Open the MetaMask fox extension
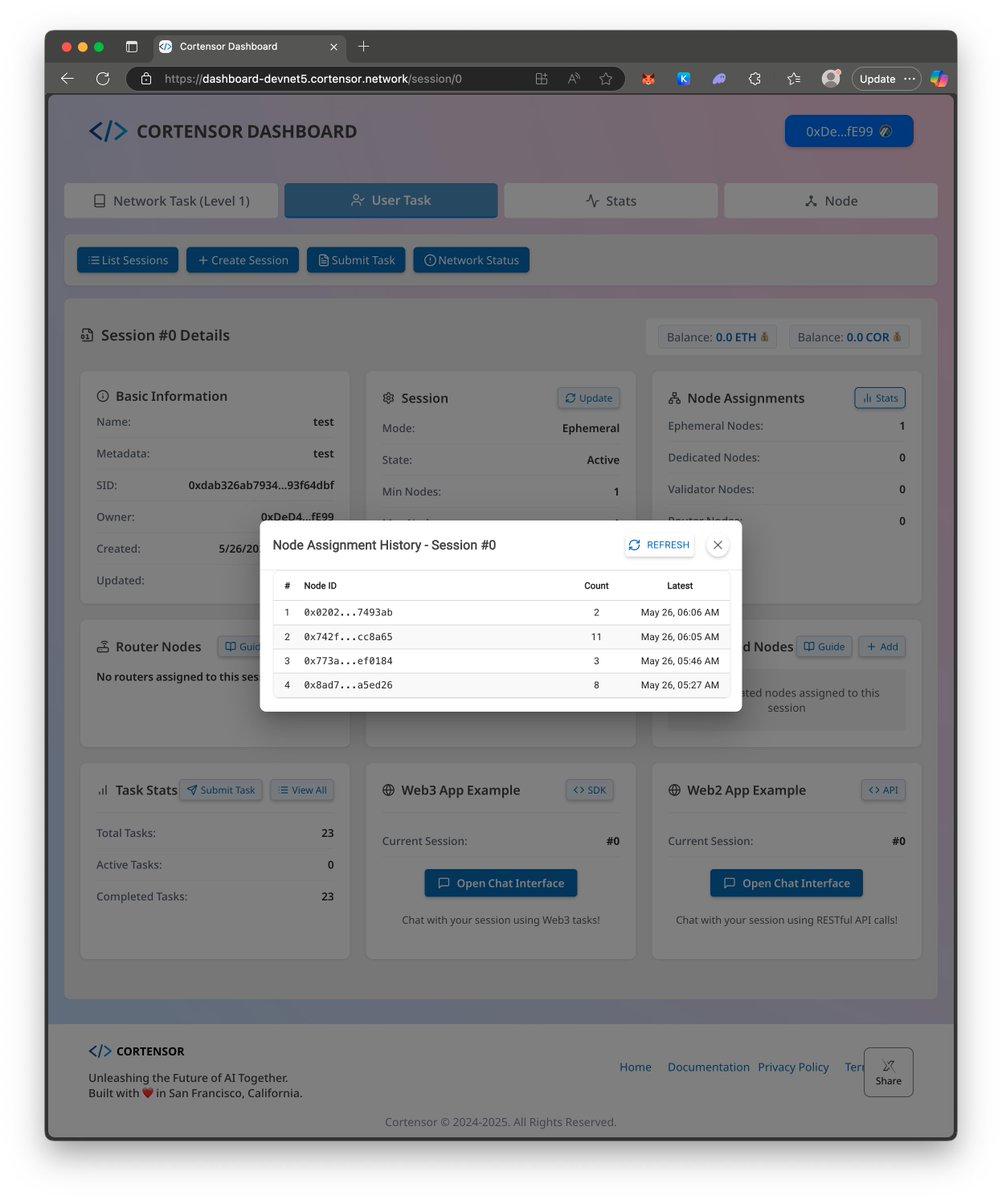Screen dimensions: 1002x1200 click(648, 78)
